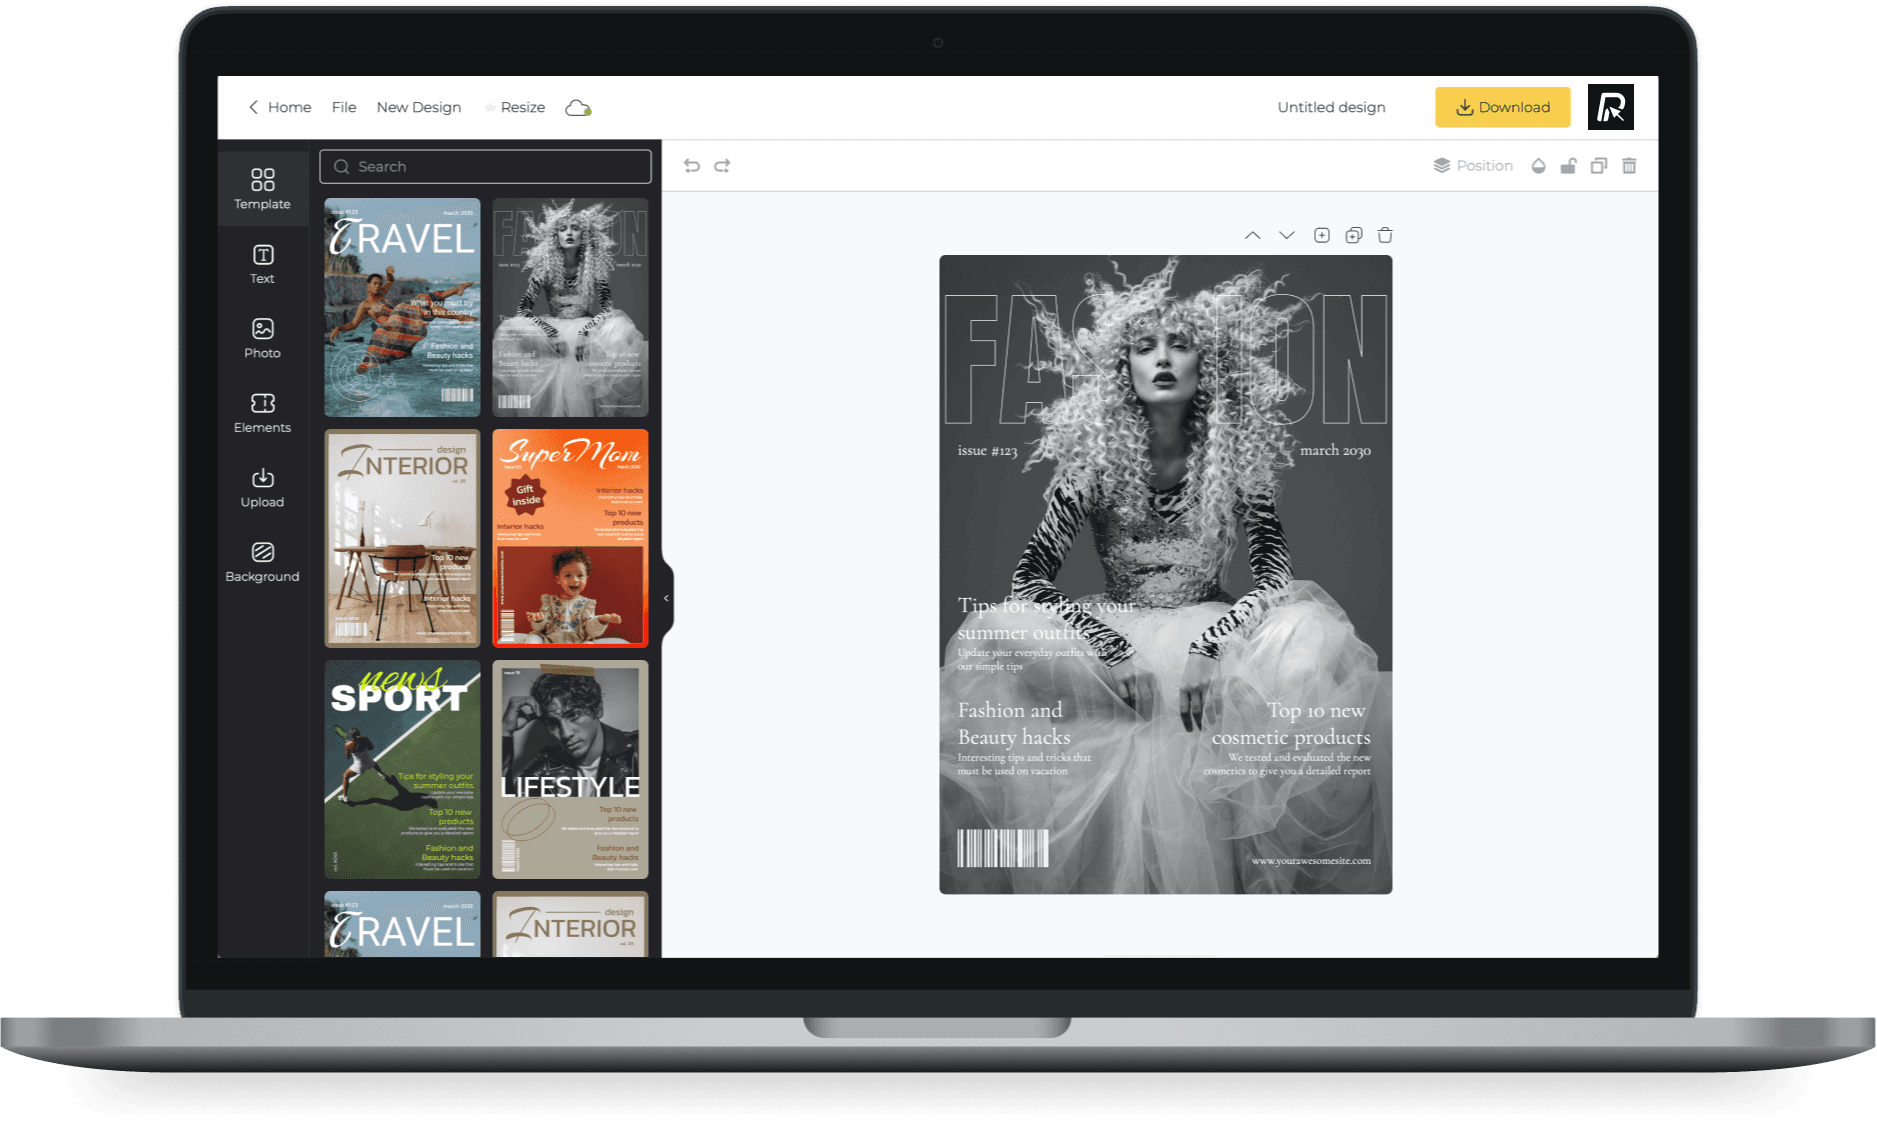1877x1125 pixels.
Task: Add a new page above canvas
Action: coord(1322,236)
